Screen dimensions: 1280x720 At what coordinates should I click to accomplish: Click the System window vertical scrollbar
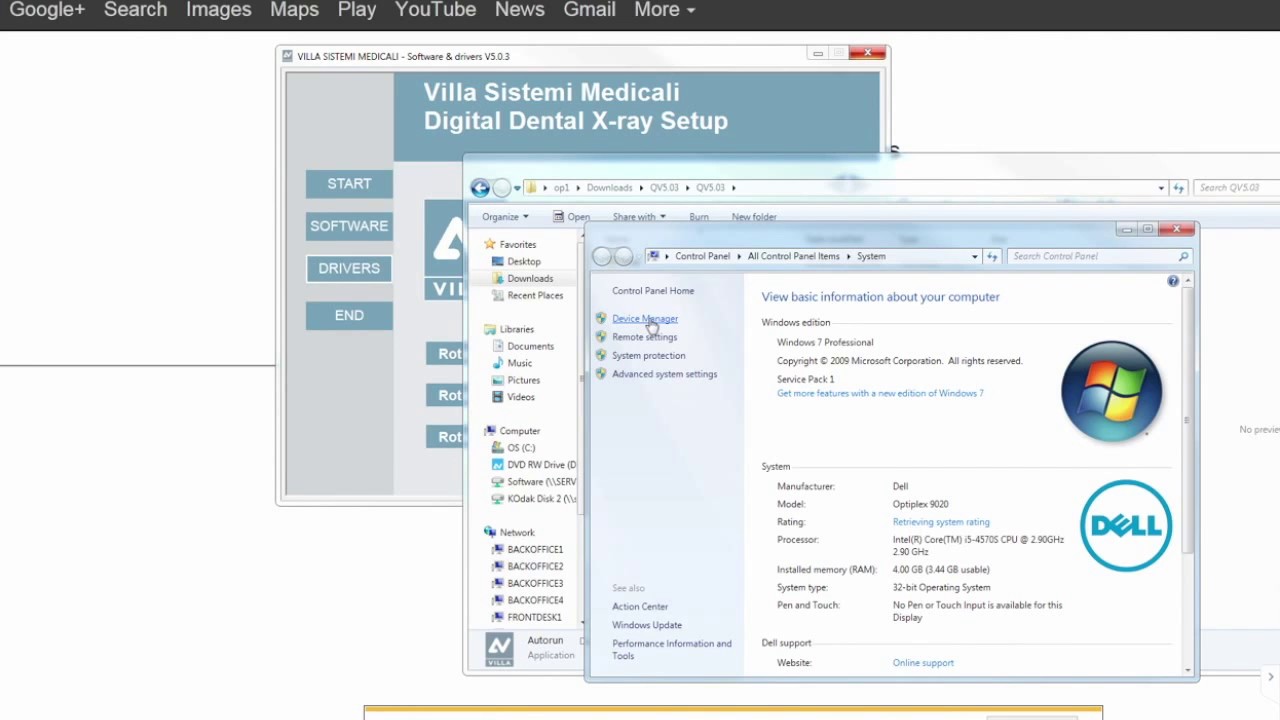1188,420
